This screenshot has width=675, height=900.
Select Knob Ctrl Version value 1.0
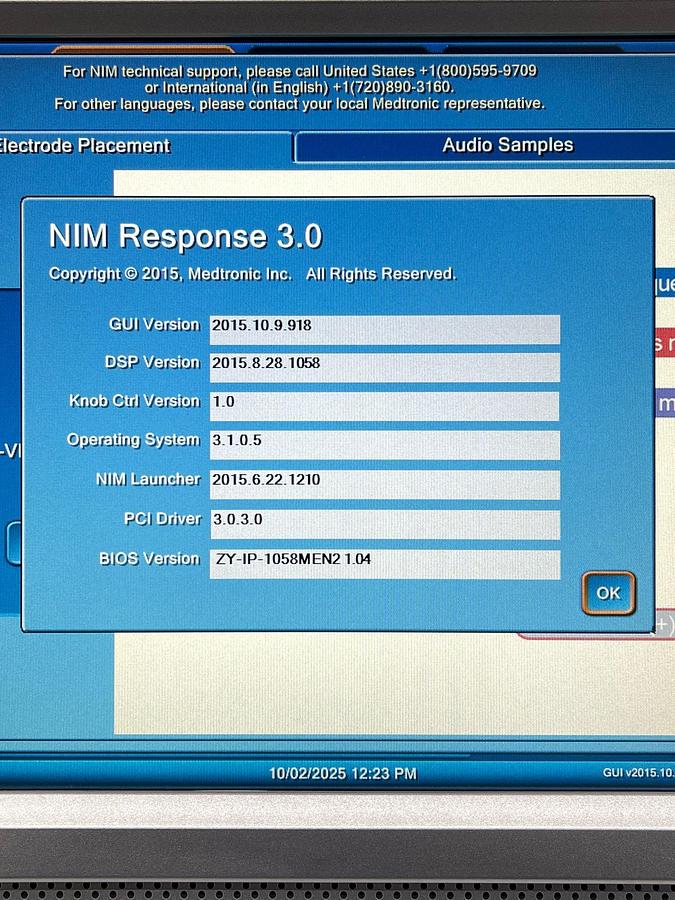coord(385,406)
